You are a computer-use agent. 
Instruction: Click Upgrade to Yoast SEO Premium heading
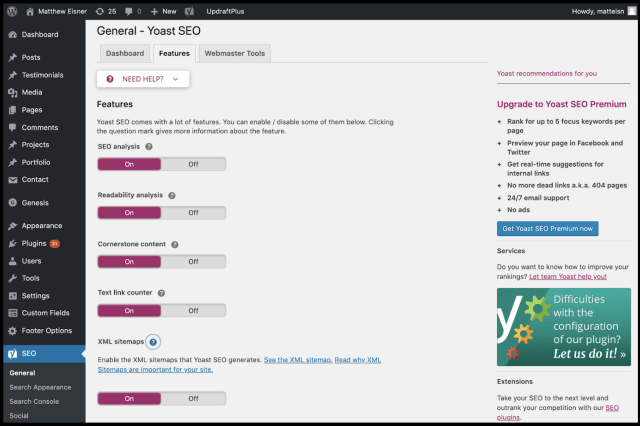[x=561, y=104]
